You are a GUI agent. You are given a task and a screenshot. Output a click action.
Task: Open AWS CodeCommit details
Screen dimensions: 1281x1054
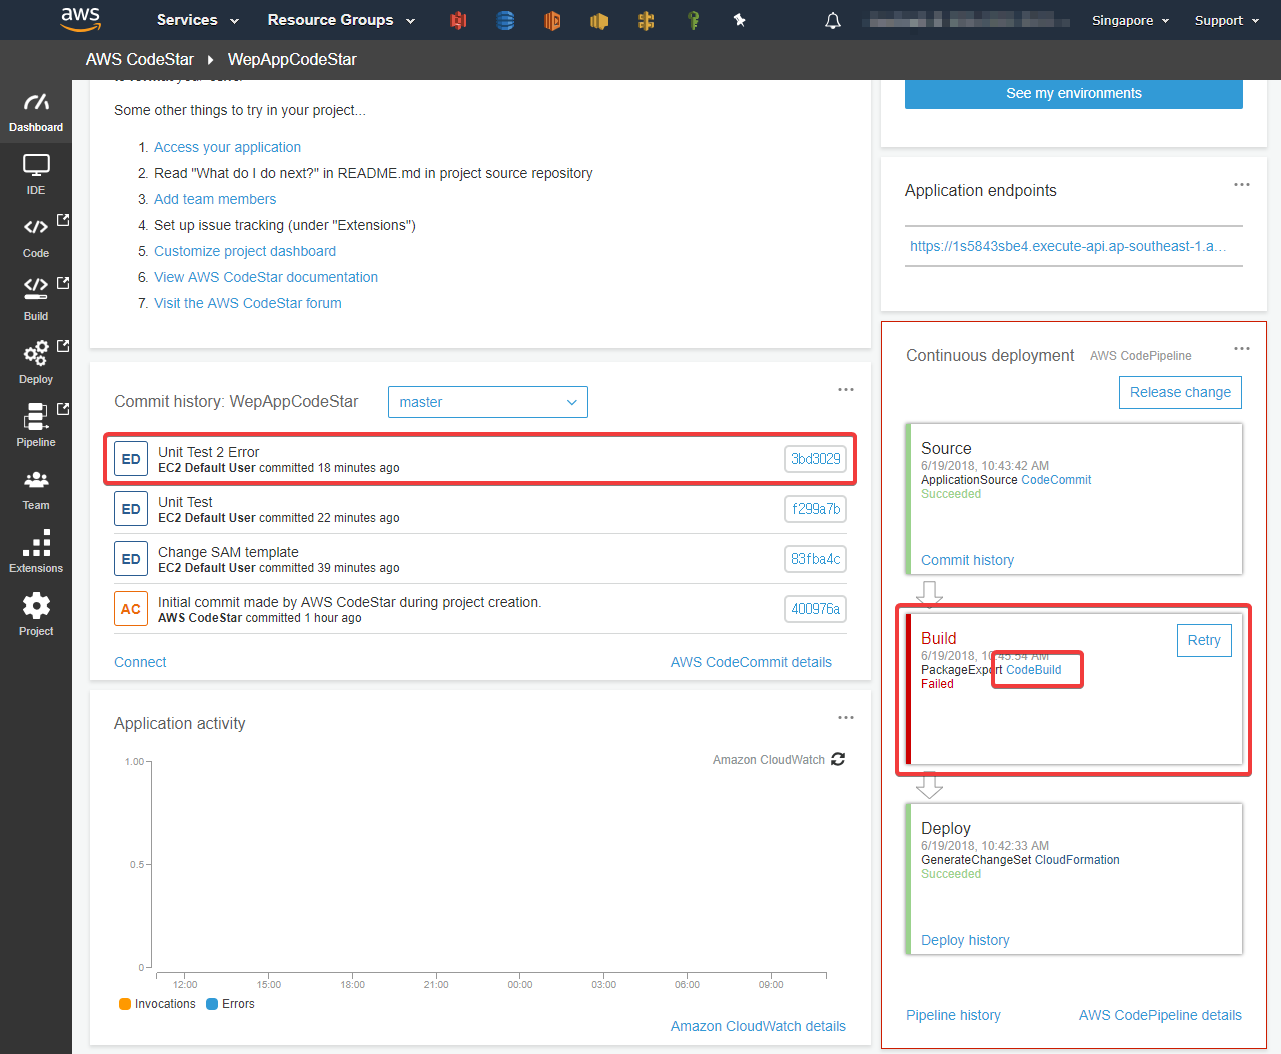pos(751,662)
